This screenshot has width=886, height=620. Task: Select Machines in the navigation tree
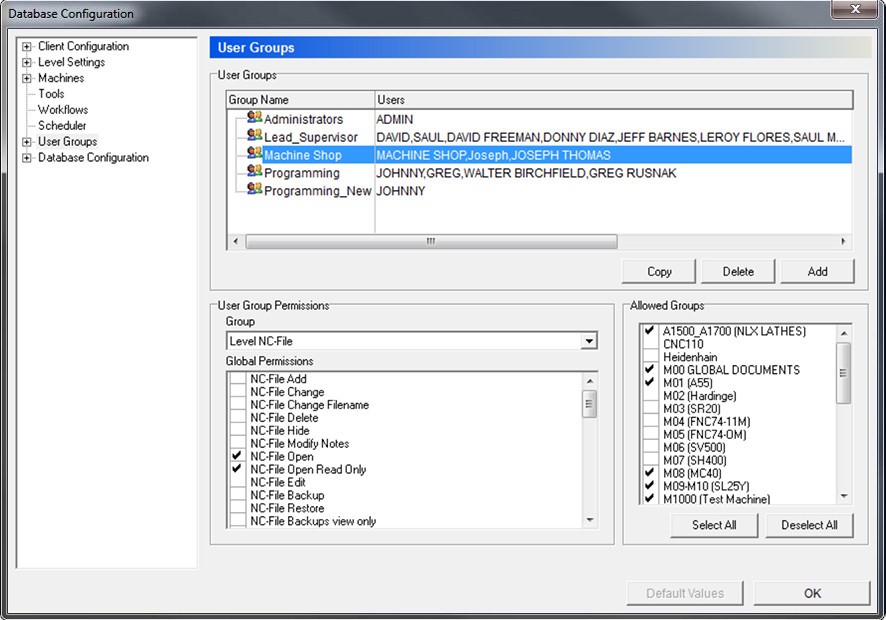coord(61,78)
